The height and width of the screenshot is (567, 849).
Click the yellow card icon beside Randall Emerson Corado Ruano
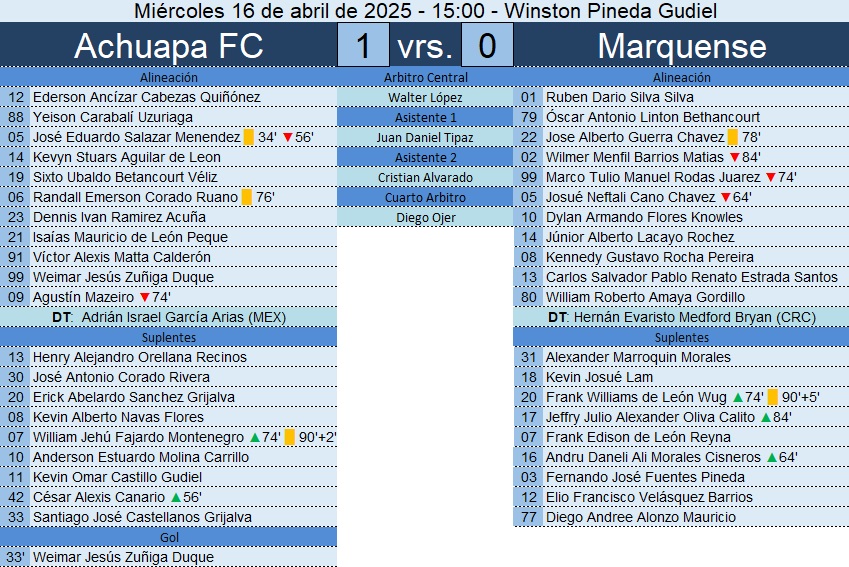point(246,197)
